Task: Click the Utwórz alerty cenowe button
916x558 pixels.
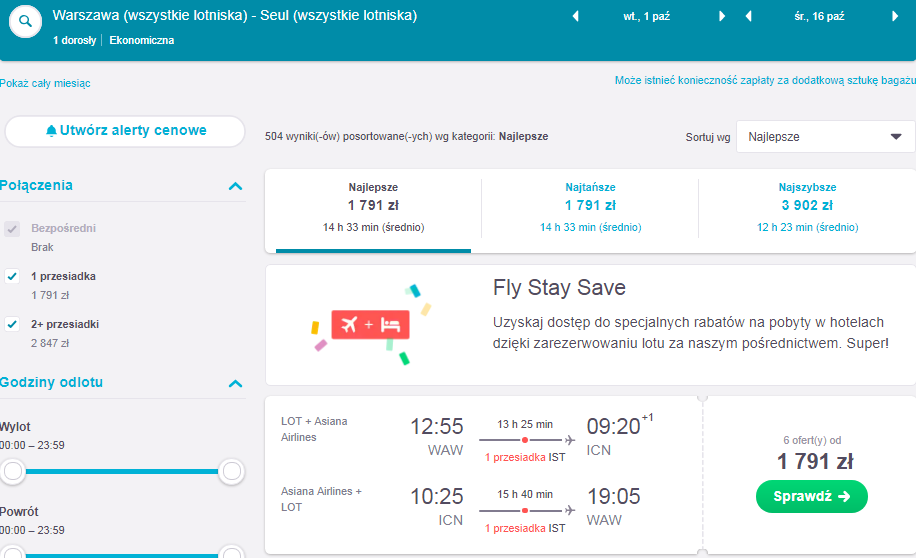Action: tap(125, 131)
